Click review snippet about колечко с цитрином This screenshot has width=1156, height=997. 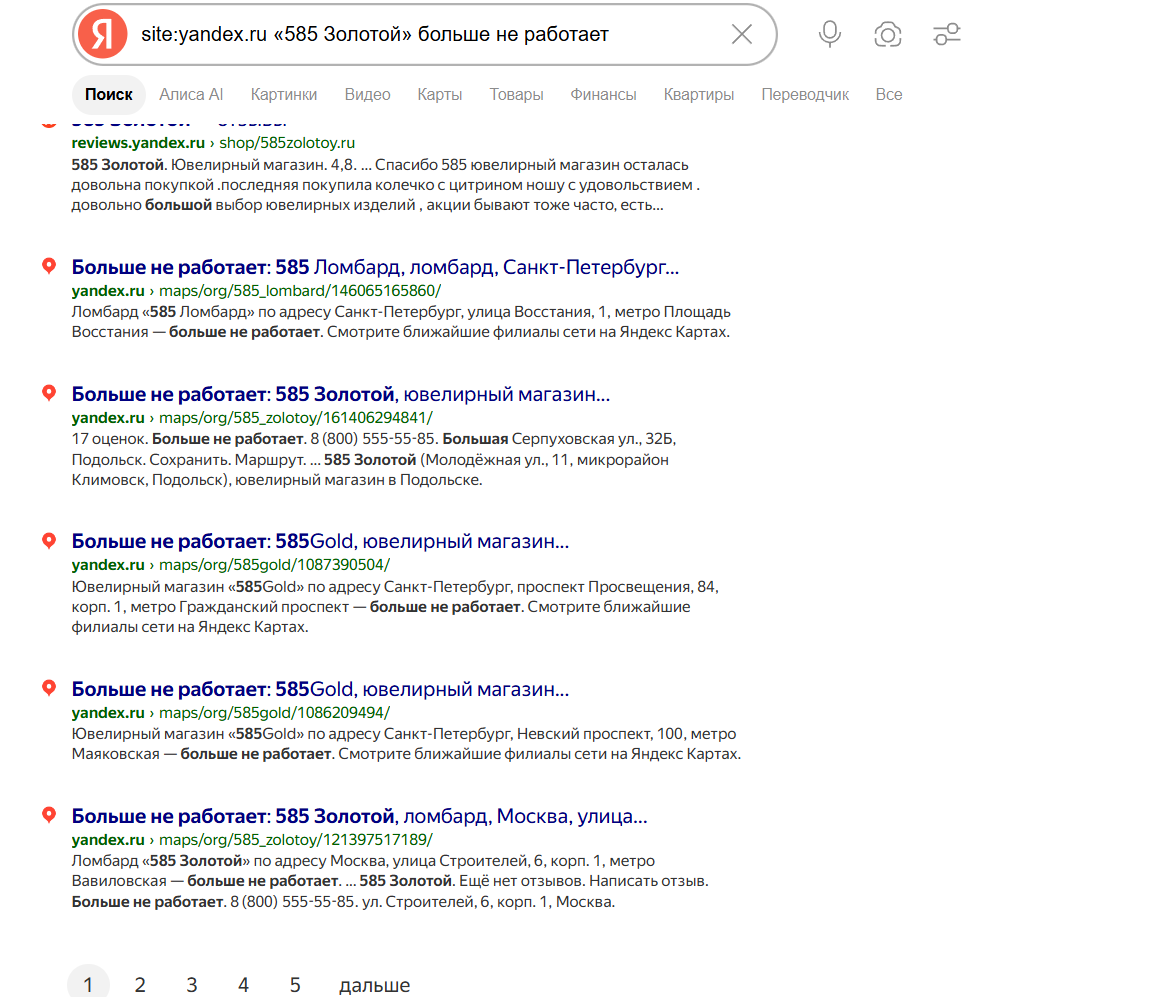[x=386, y=184]
